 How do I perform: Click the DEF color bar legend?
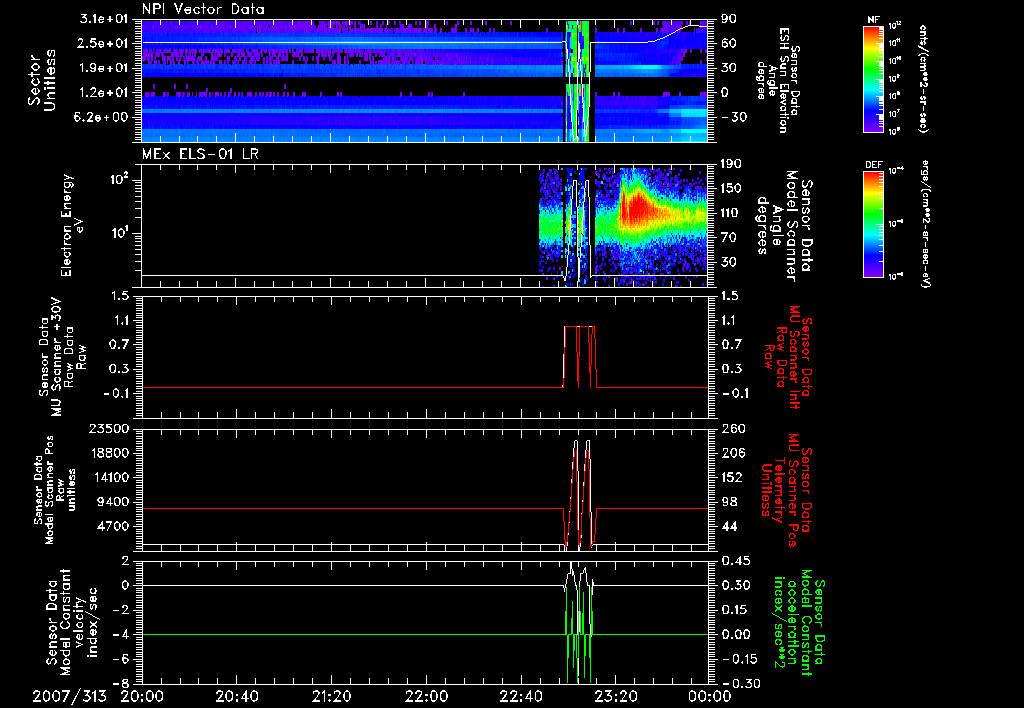(874, 223)
